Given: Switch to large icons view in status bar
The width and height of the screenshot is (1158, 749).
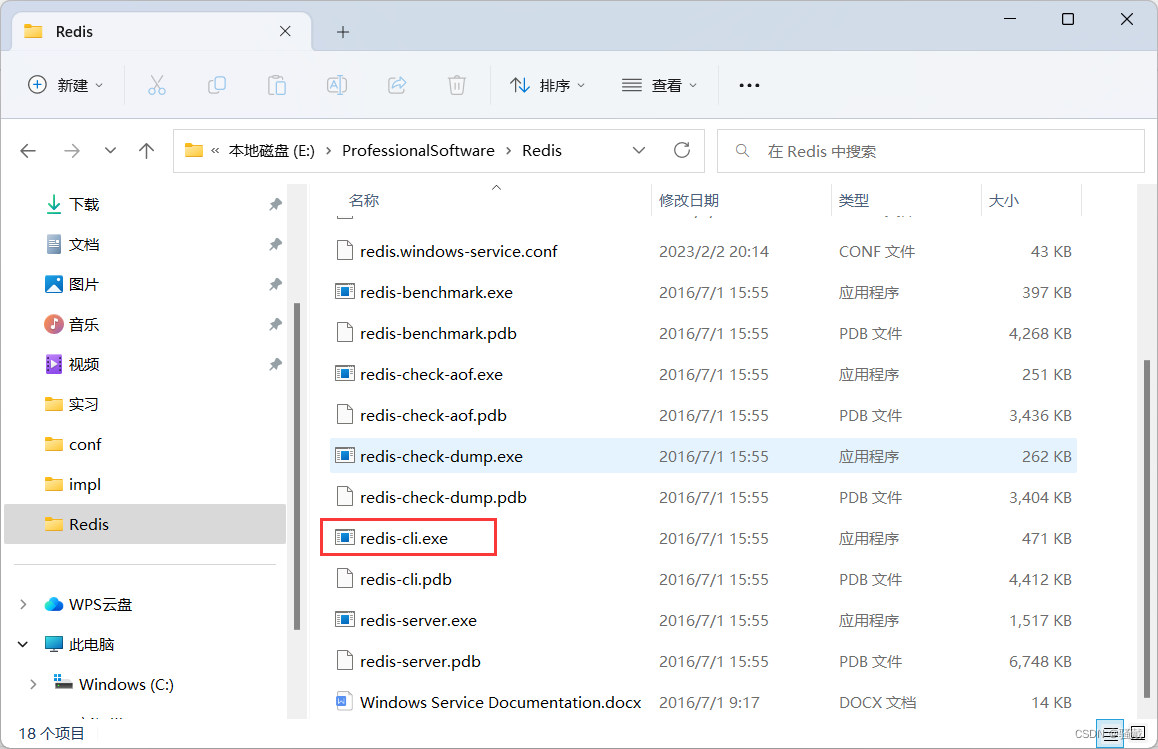Looking at the screenshot, I should (1137, 733).
